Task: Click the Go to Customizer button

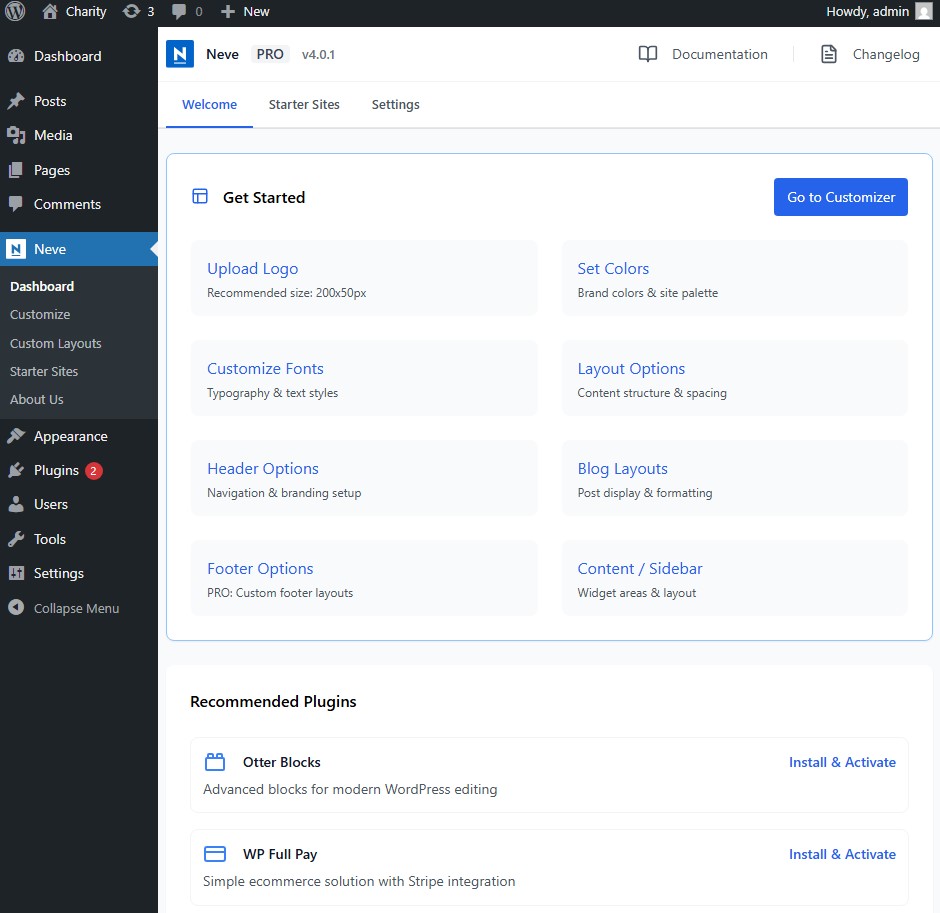Action: [x=840, y=197]
